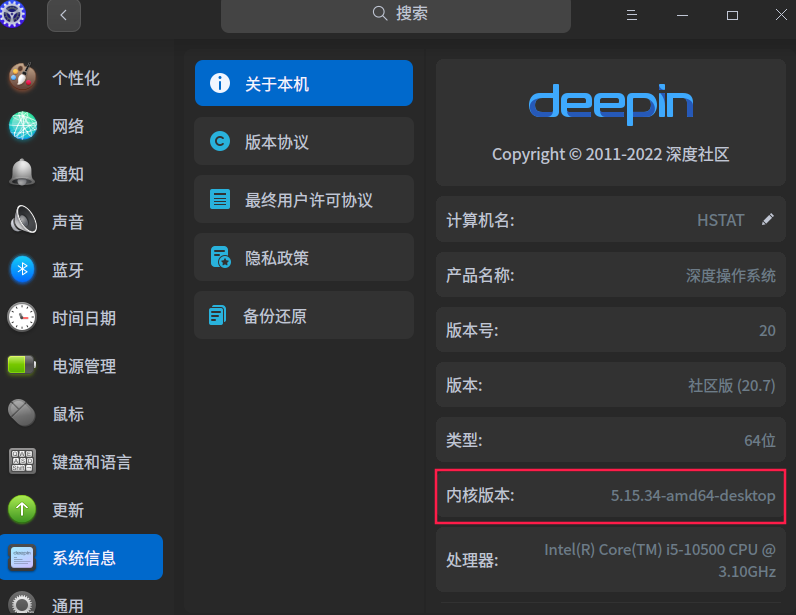Click the 计算机名 label

click(x=480, y=220)
